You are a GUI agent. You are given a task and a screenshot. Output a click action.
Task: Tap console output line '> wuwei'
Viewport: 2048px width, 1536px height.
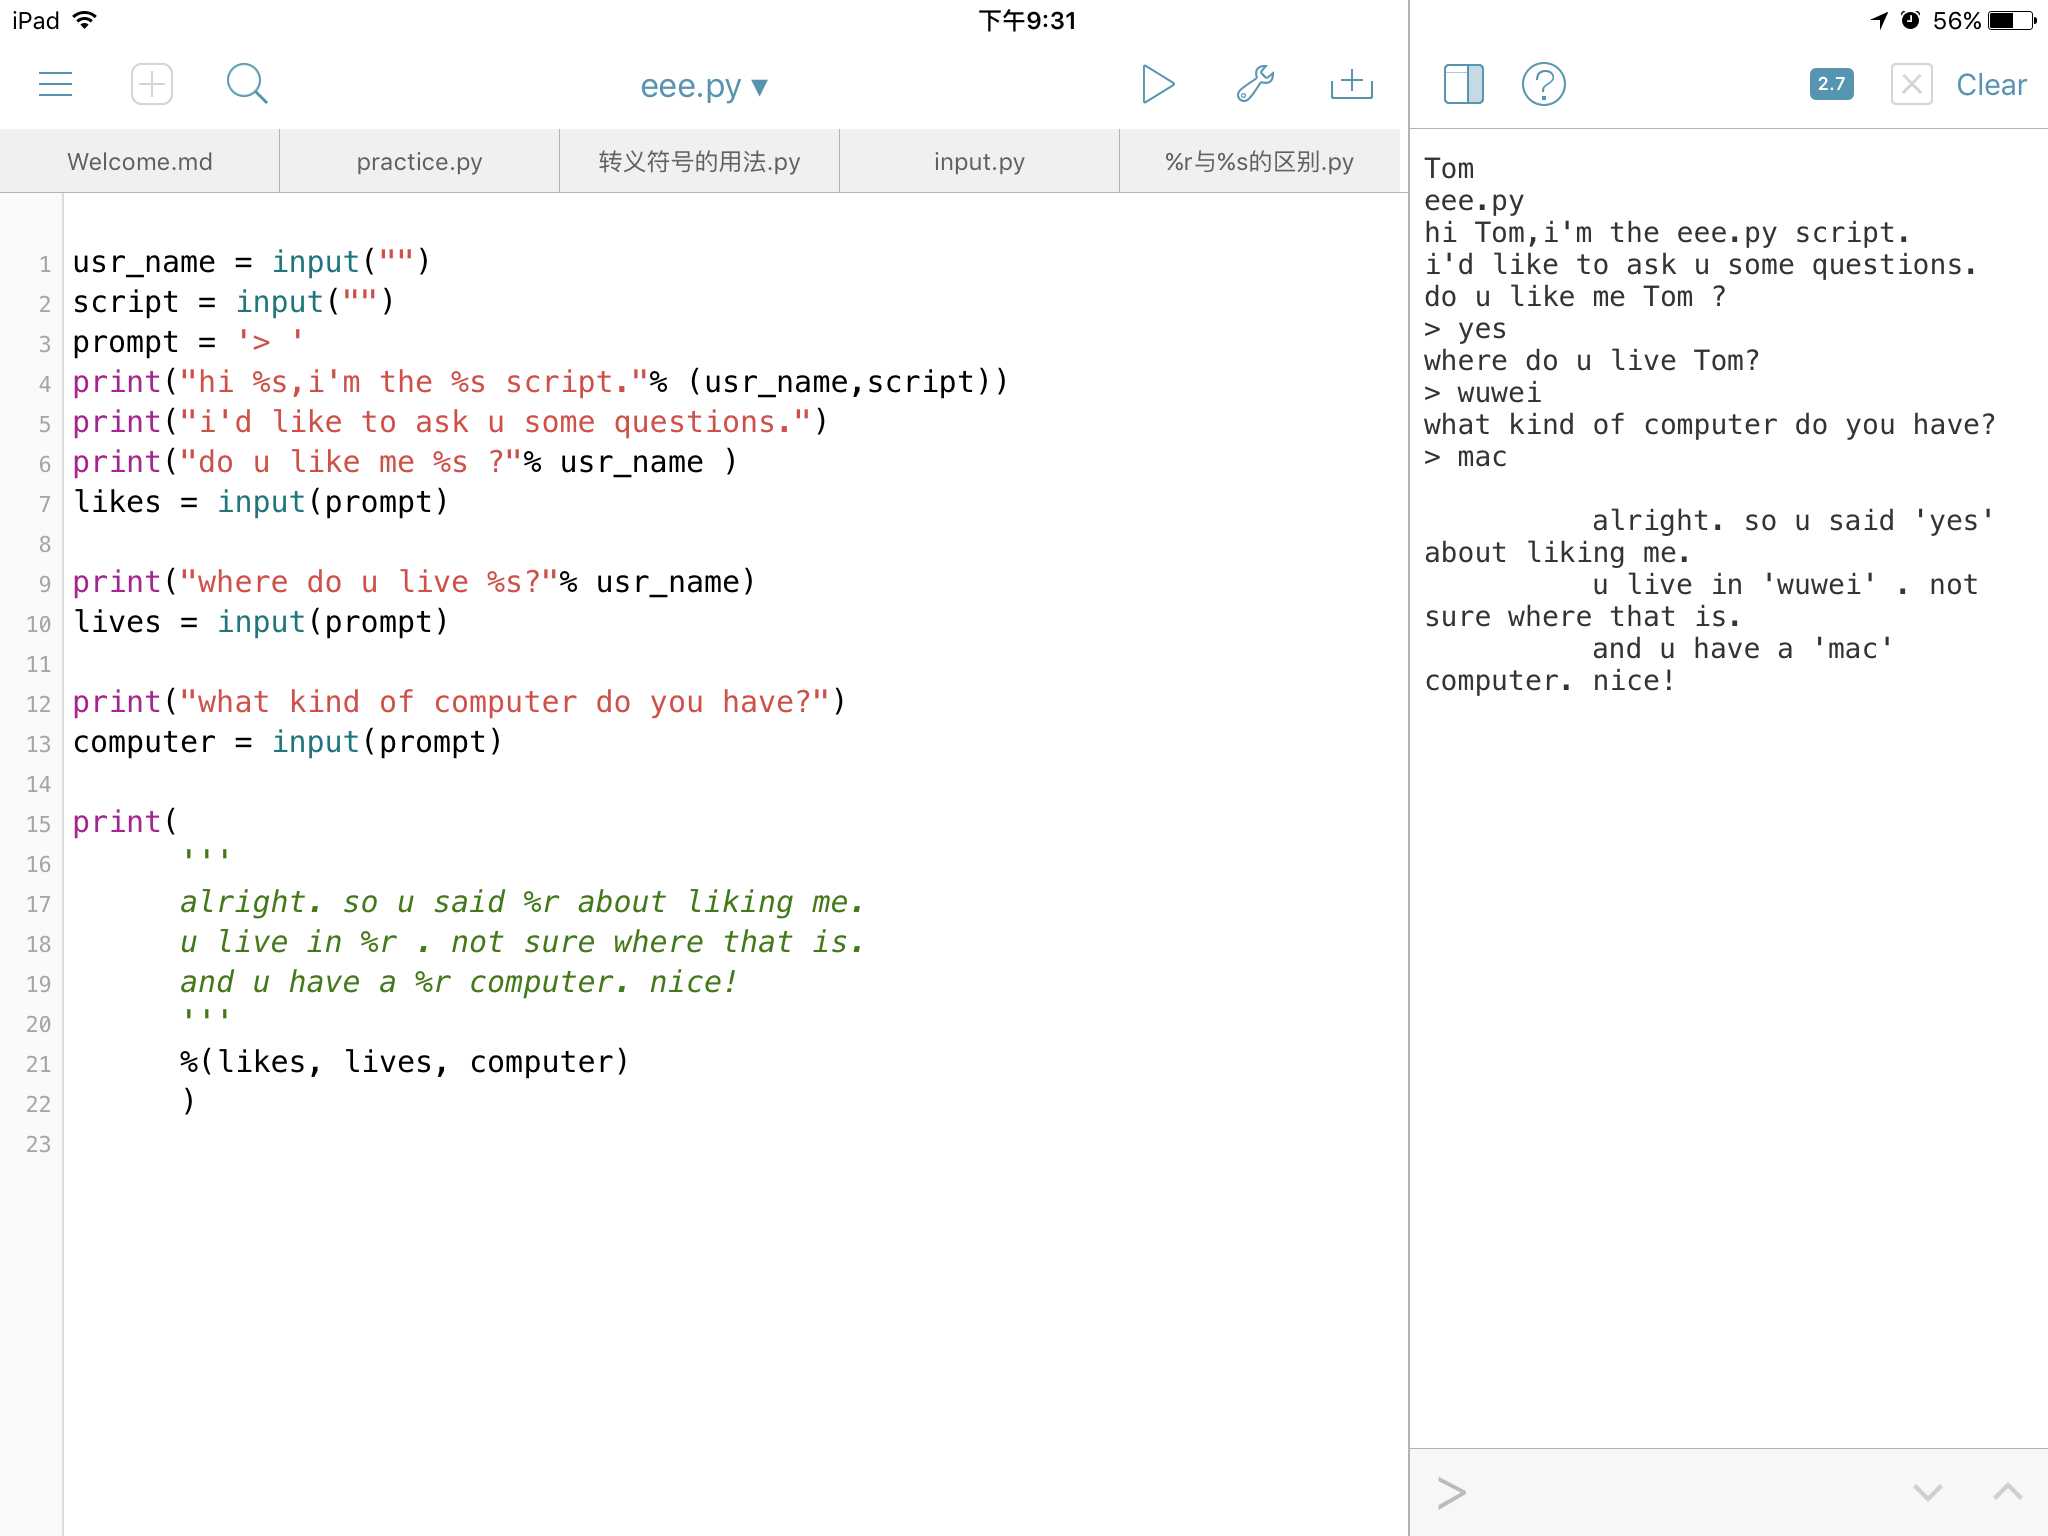[x=1482, y=393]
